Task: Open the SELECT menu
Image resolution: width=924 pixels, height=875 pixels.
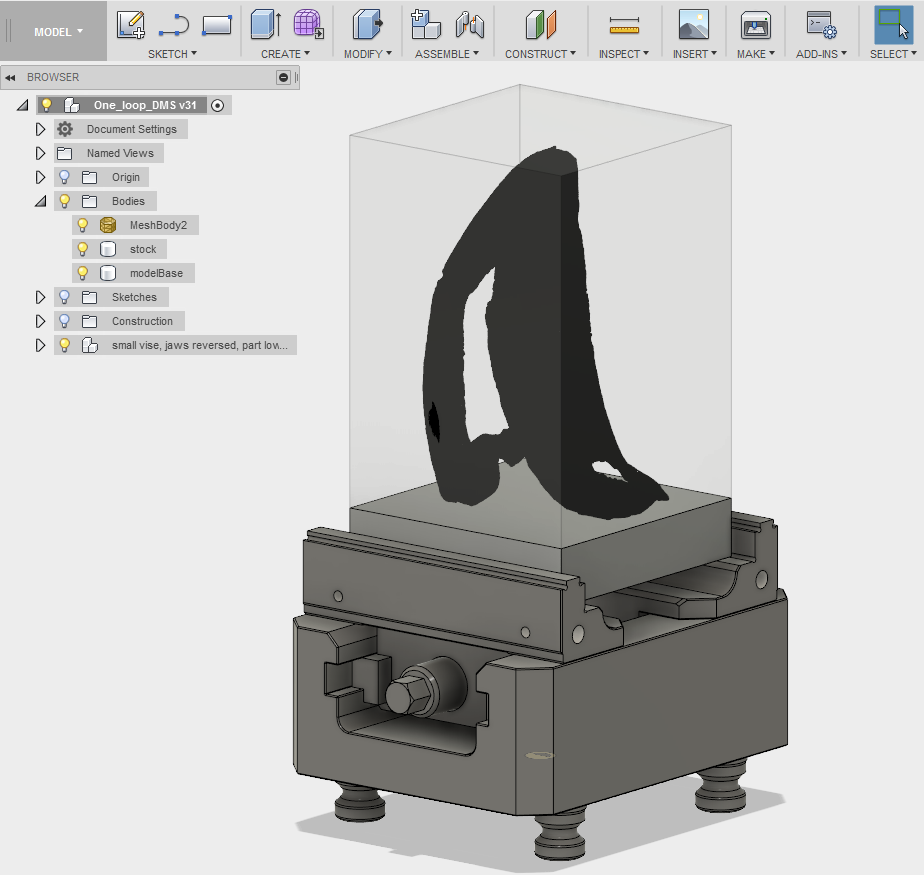Action: click(893, 54)
